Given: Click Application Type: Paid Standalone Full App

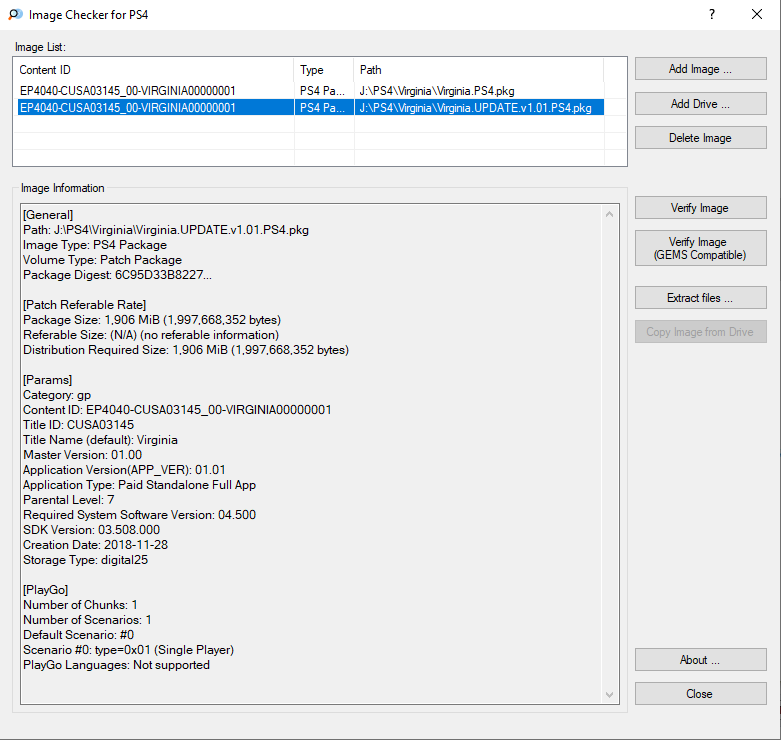Looking at the screenshot, I should [139, 485].
